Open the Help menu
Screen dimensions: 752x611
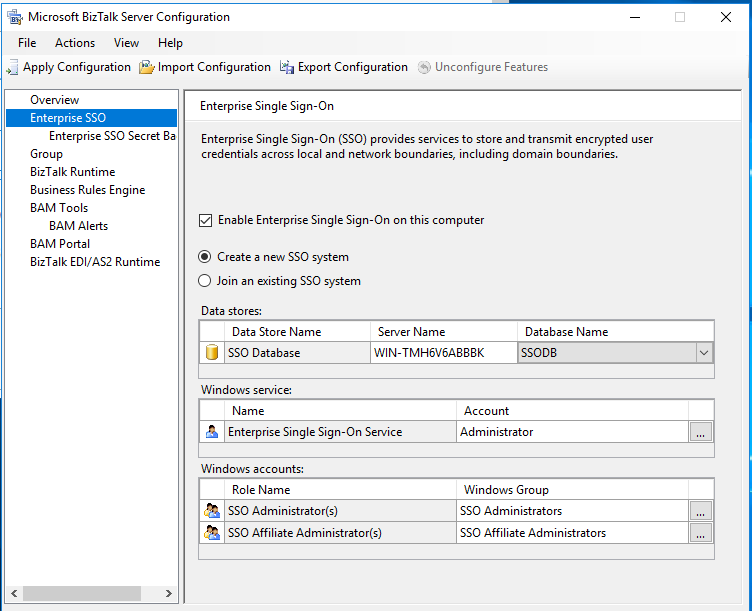pos(170,43)
